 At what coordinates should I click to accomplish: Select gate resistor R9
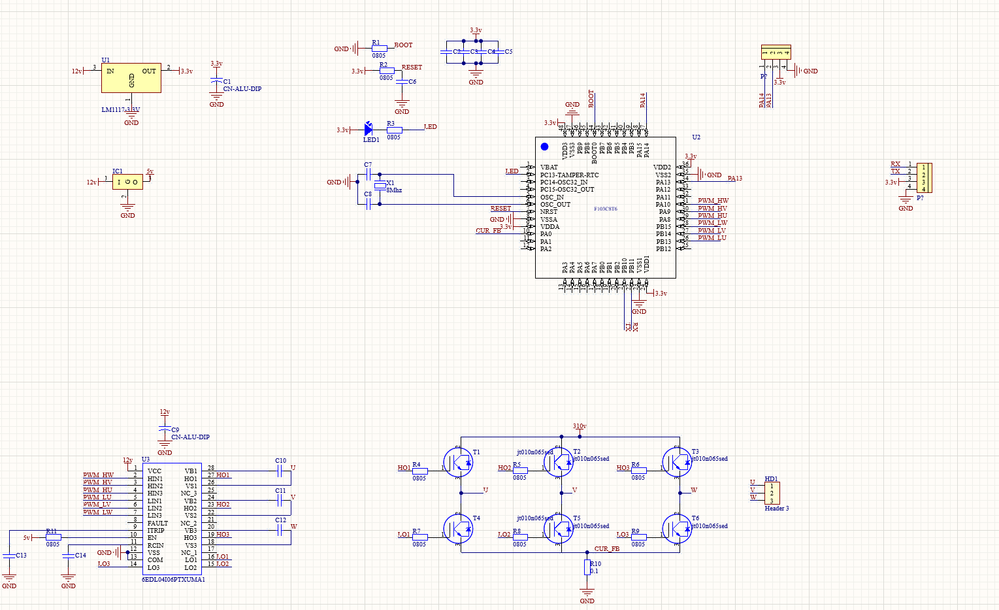coord(638,537)
